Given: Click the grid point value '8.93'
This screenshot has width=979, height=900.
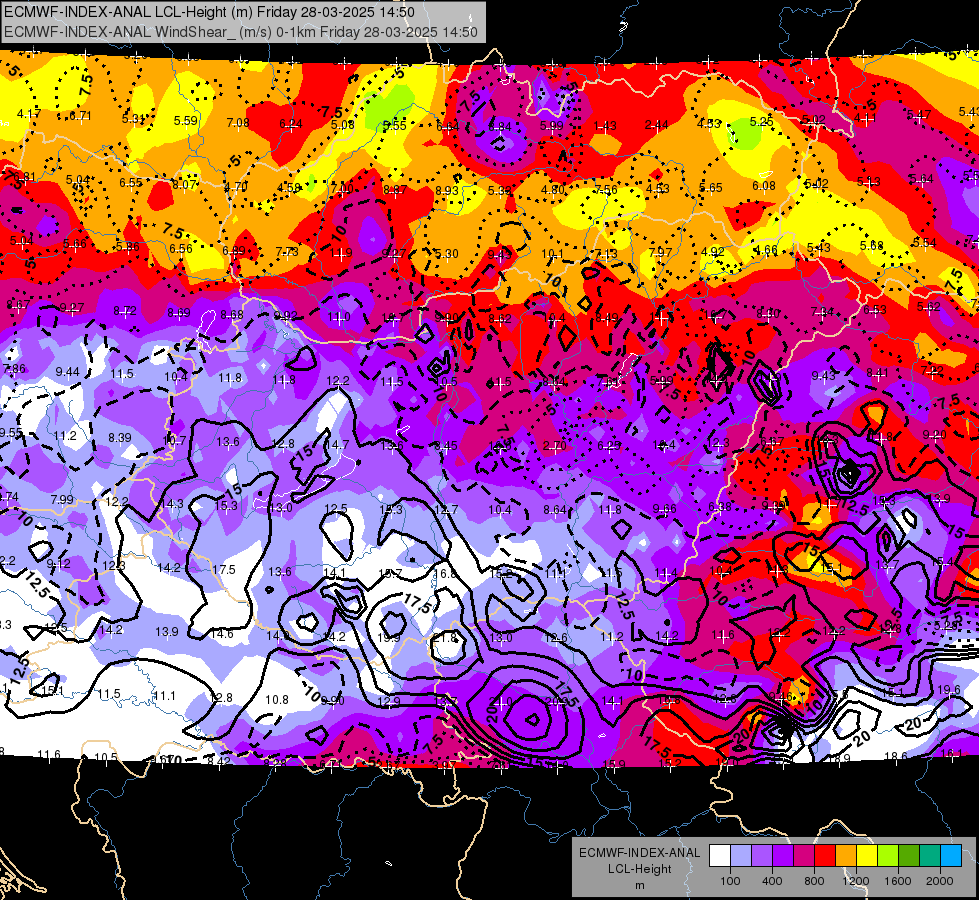Looking at the screenshot, I should tap(447, 190).
